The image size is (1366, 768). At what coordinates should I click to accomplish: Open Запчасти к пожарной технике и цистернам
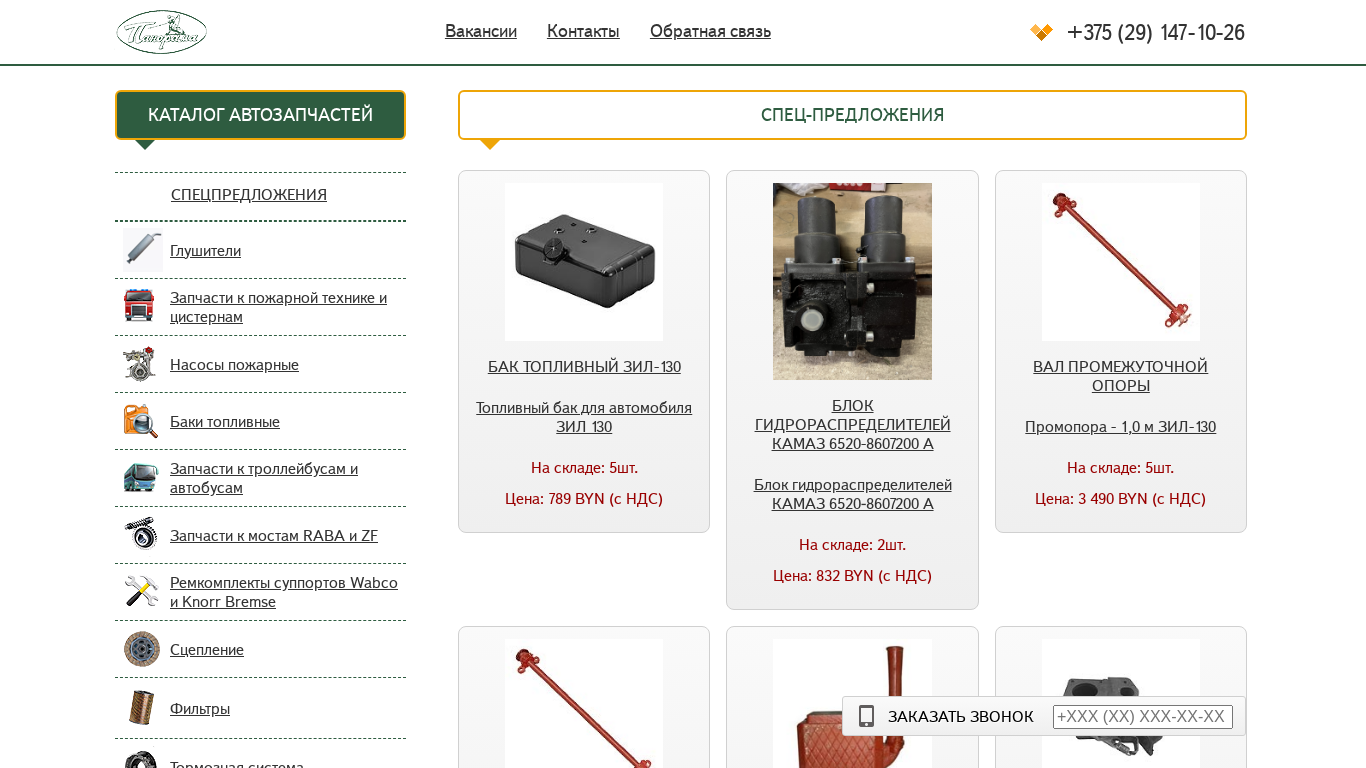coord(278,307)
